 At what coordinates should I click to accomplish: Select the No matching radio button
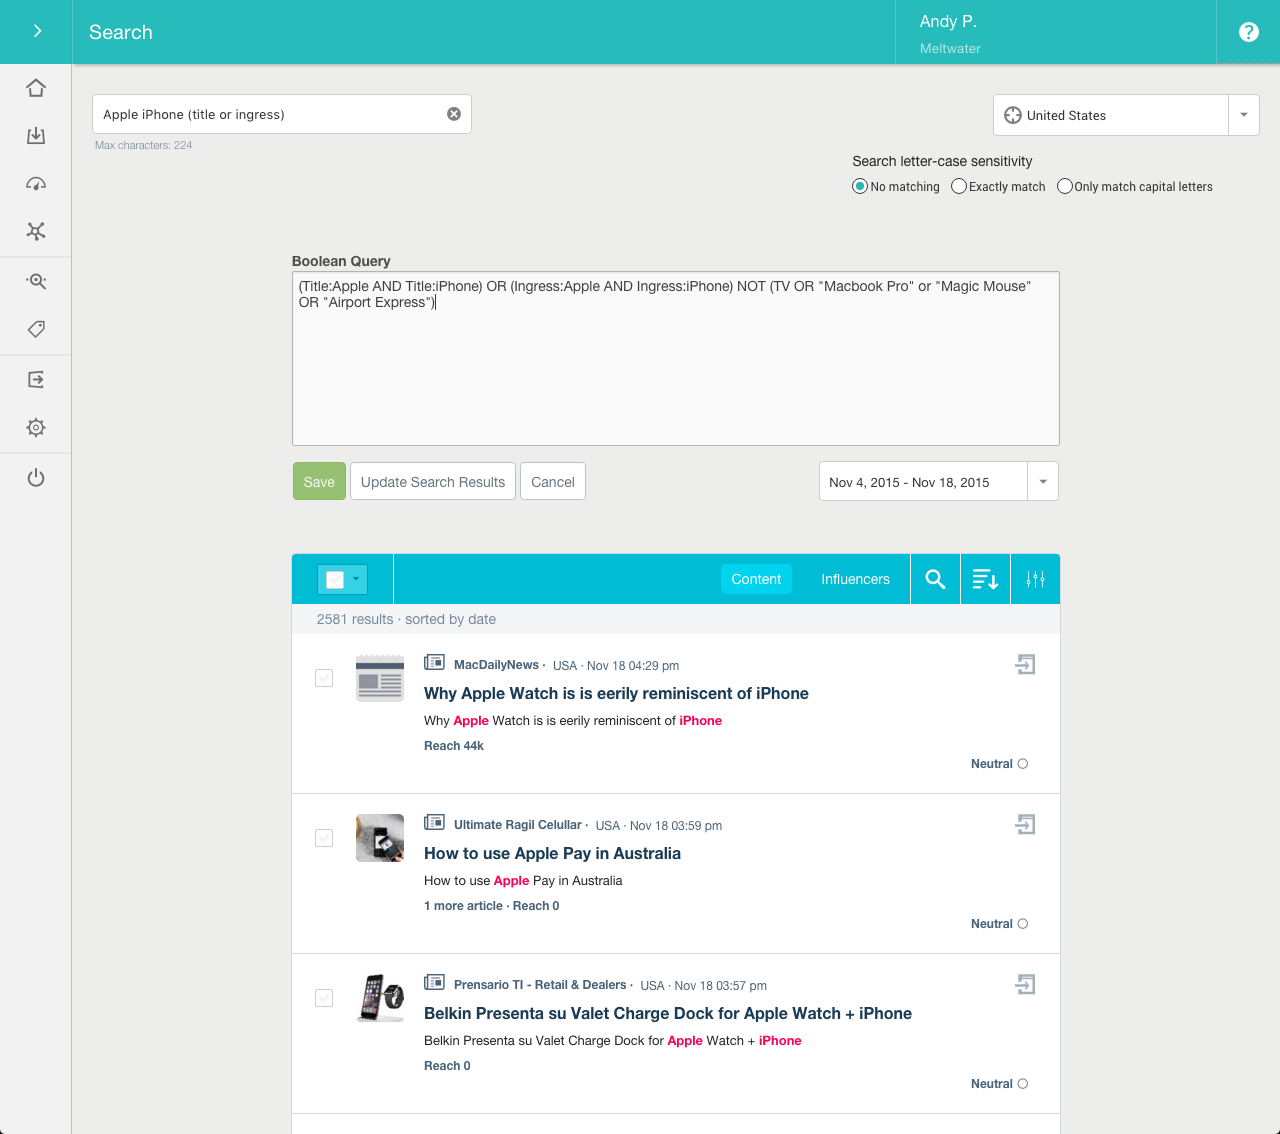coord(859,186)
